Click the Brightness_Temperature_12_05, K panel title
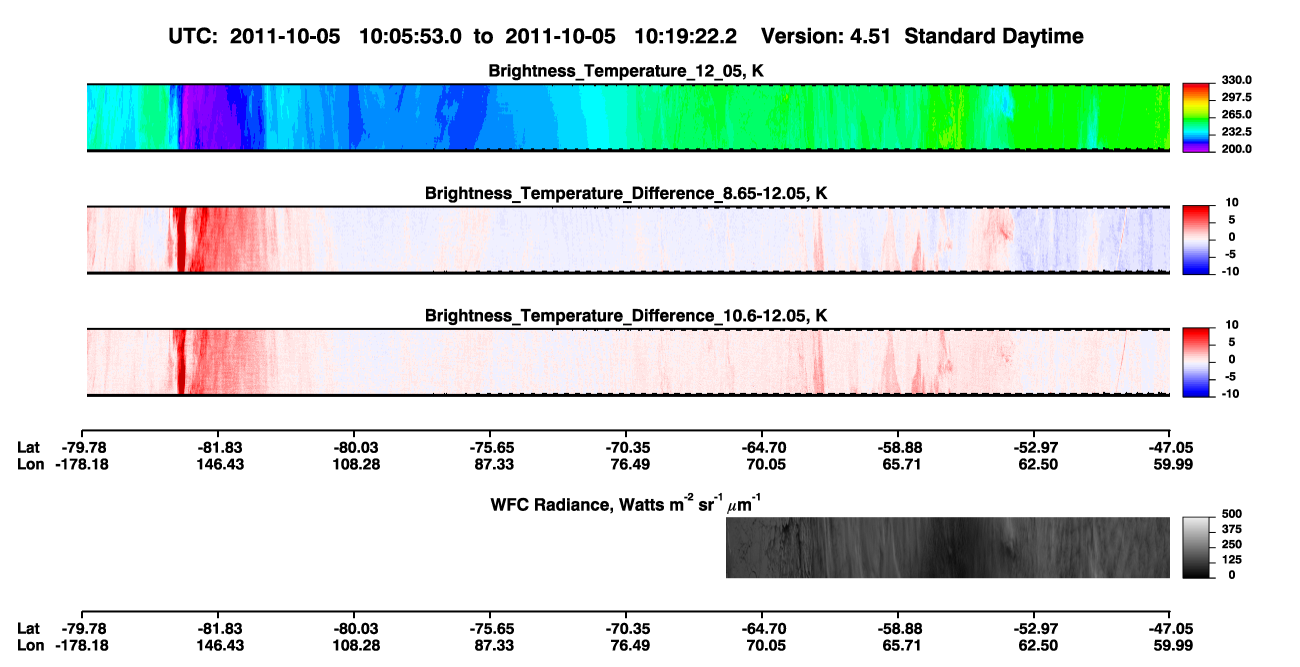 627,71
